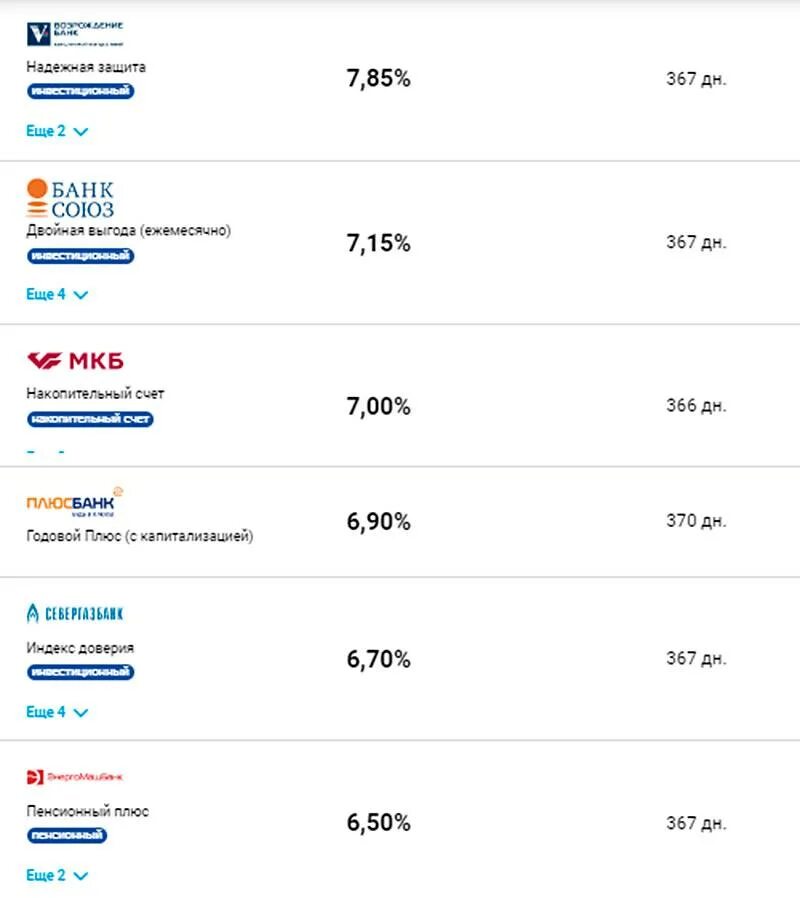Open the Индекс доверия deposit
The width and height of the screenshot is (800, 898).
[80, 648]
